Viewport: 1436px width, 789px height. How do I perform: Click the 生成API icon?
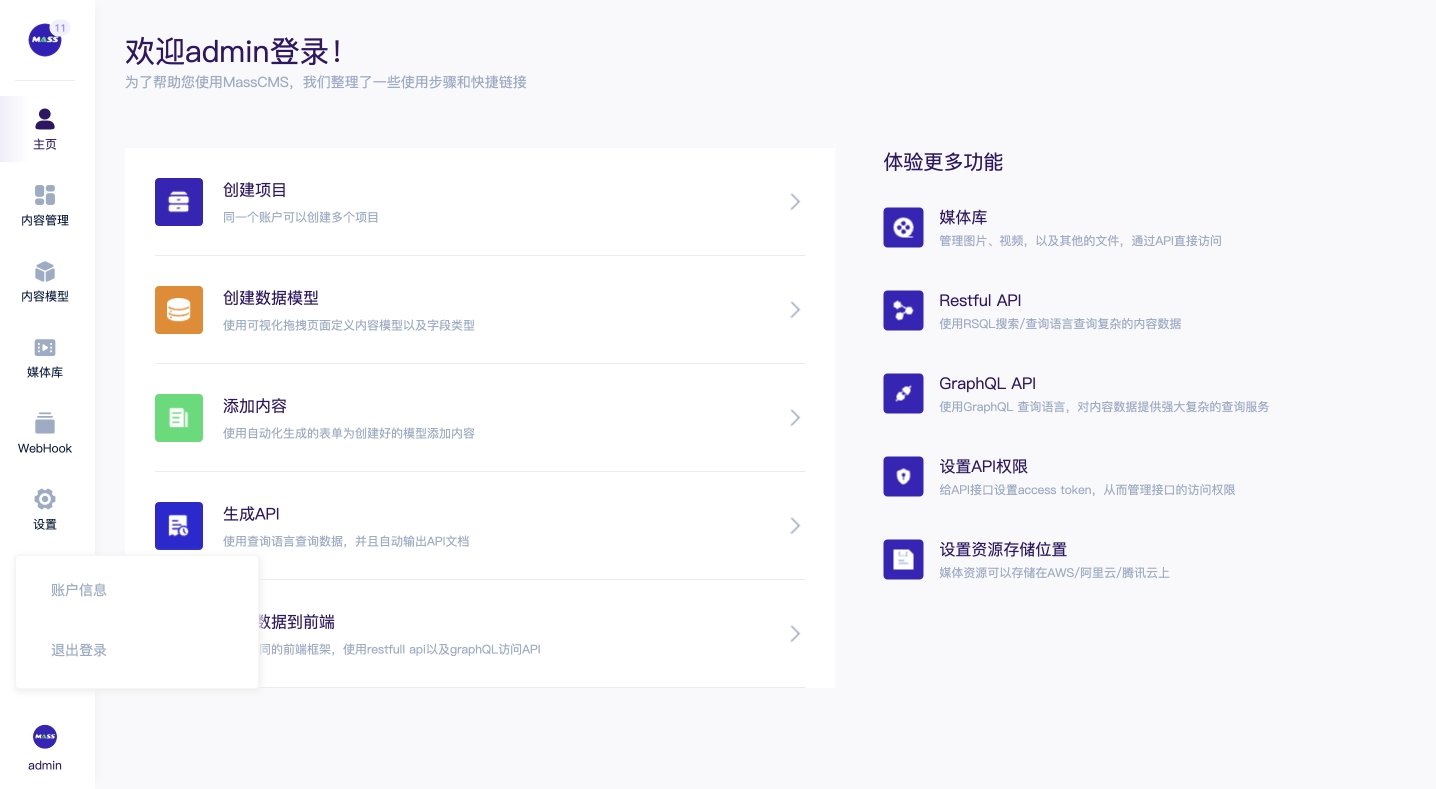[179, 526]
